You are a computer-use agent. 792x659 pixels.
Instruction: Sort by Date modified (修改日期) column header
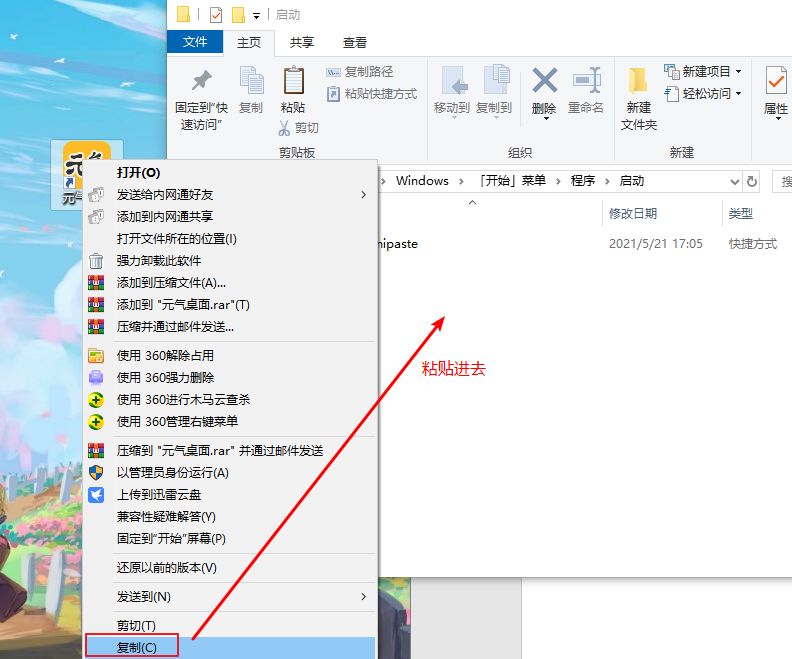632,214
